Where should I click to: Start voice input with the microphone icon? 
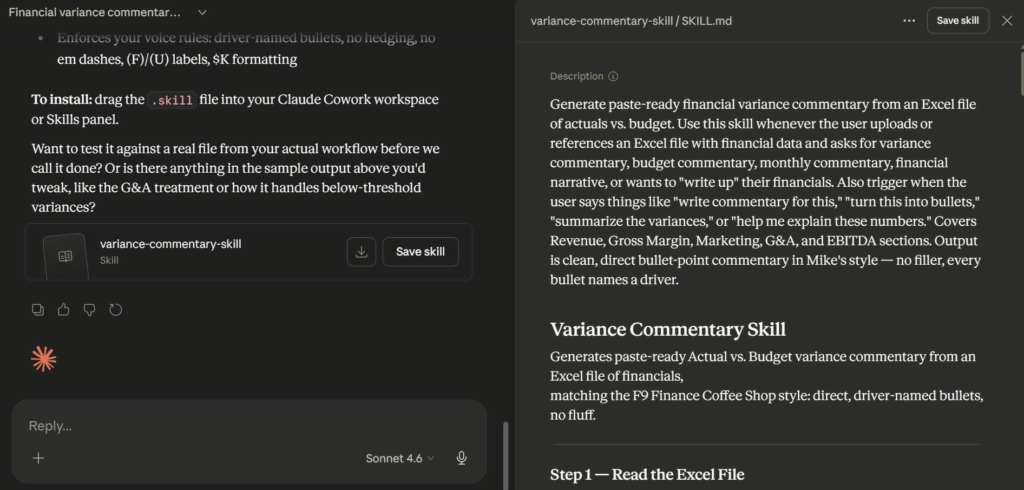point(462,458)
